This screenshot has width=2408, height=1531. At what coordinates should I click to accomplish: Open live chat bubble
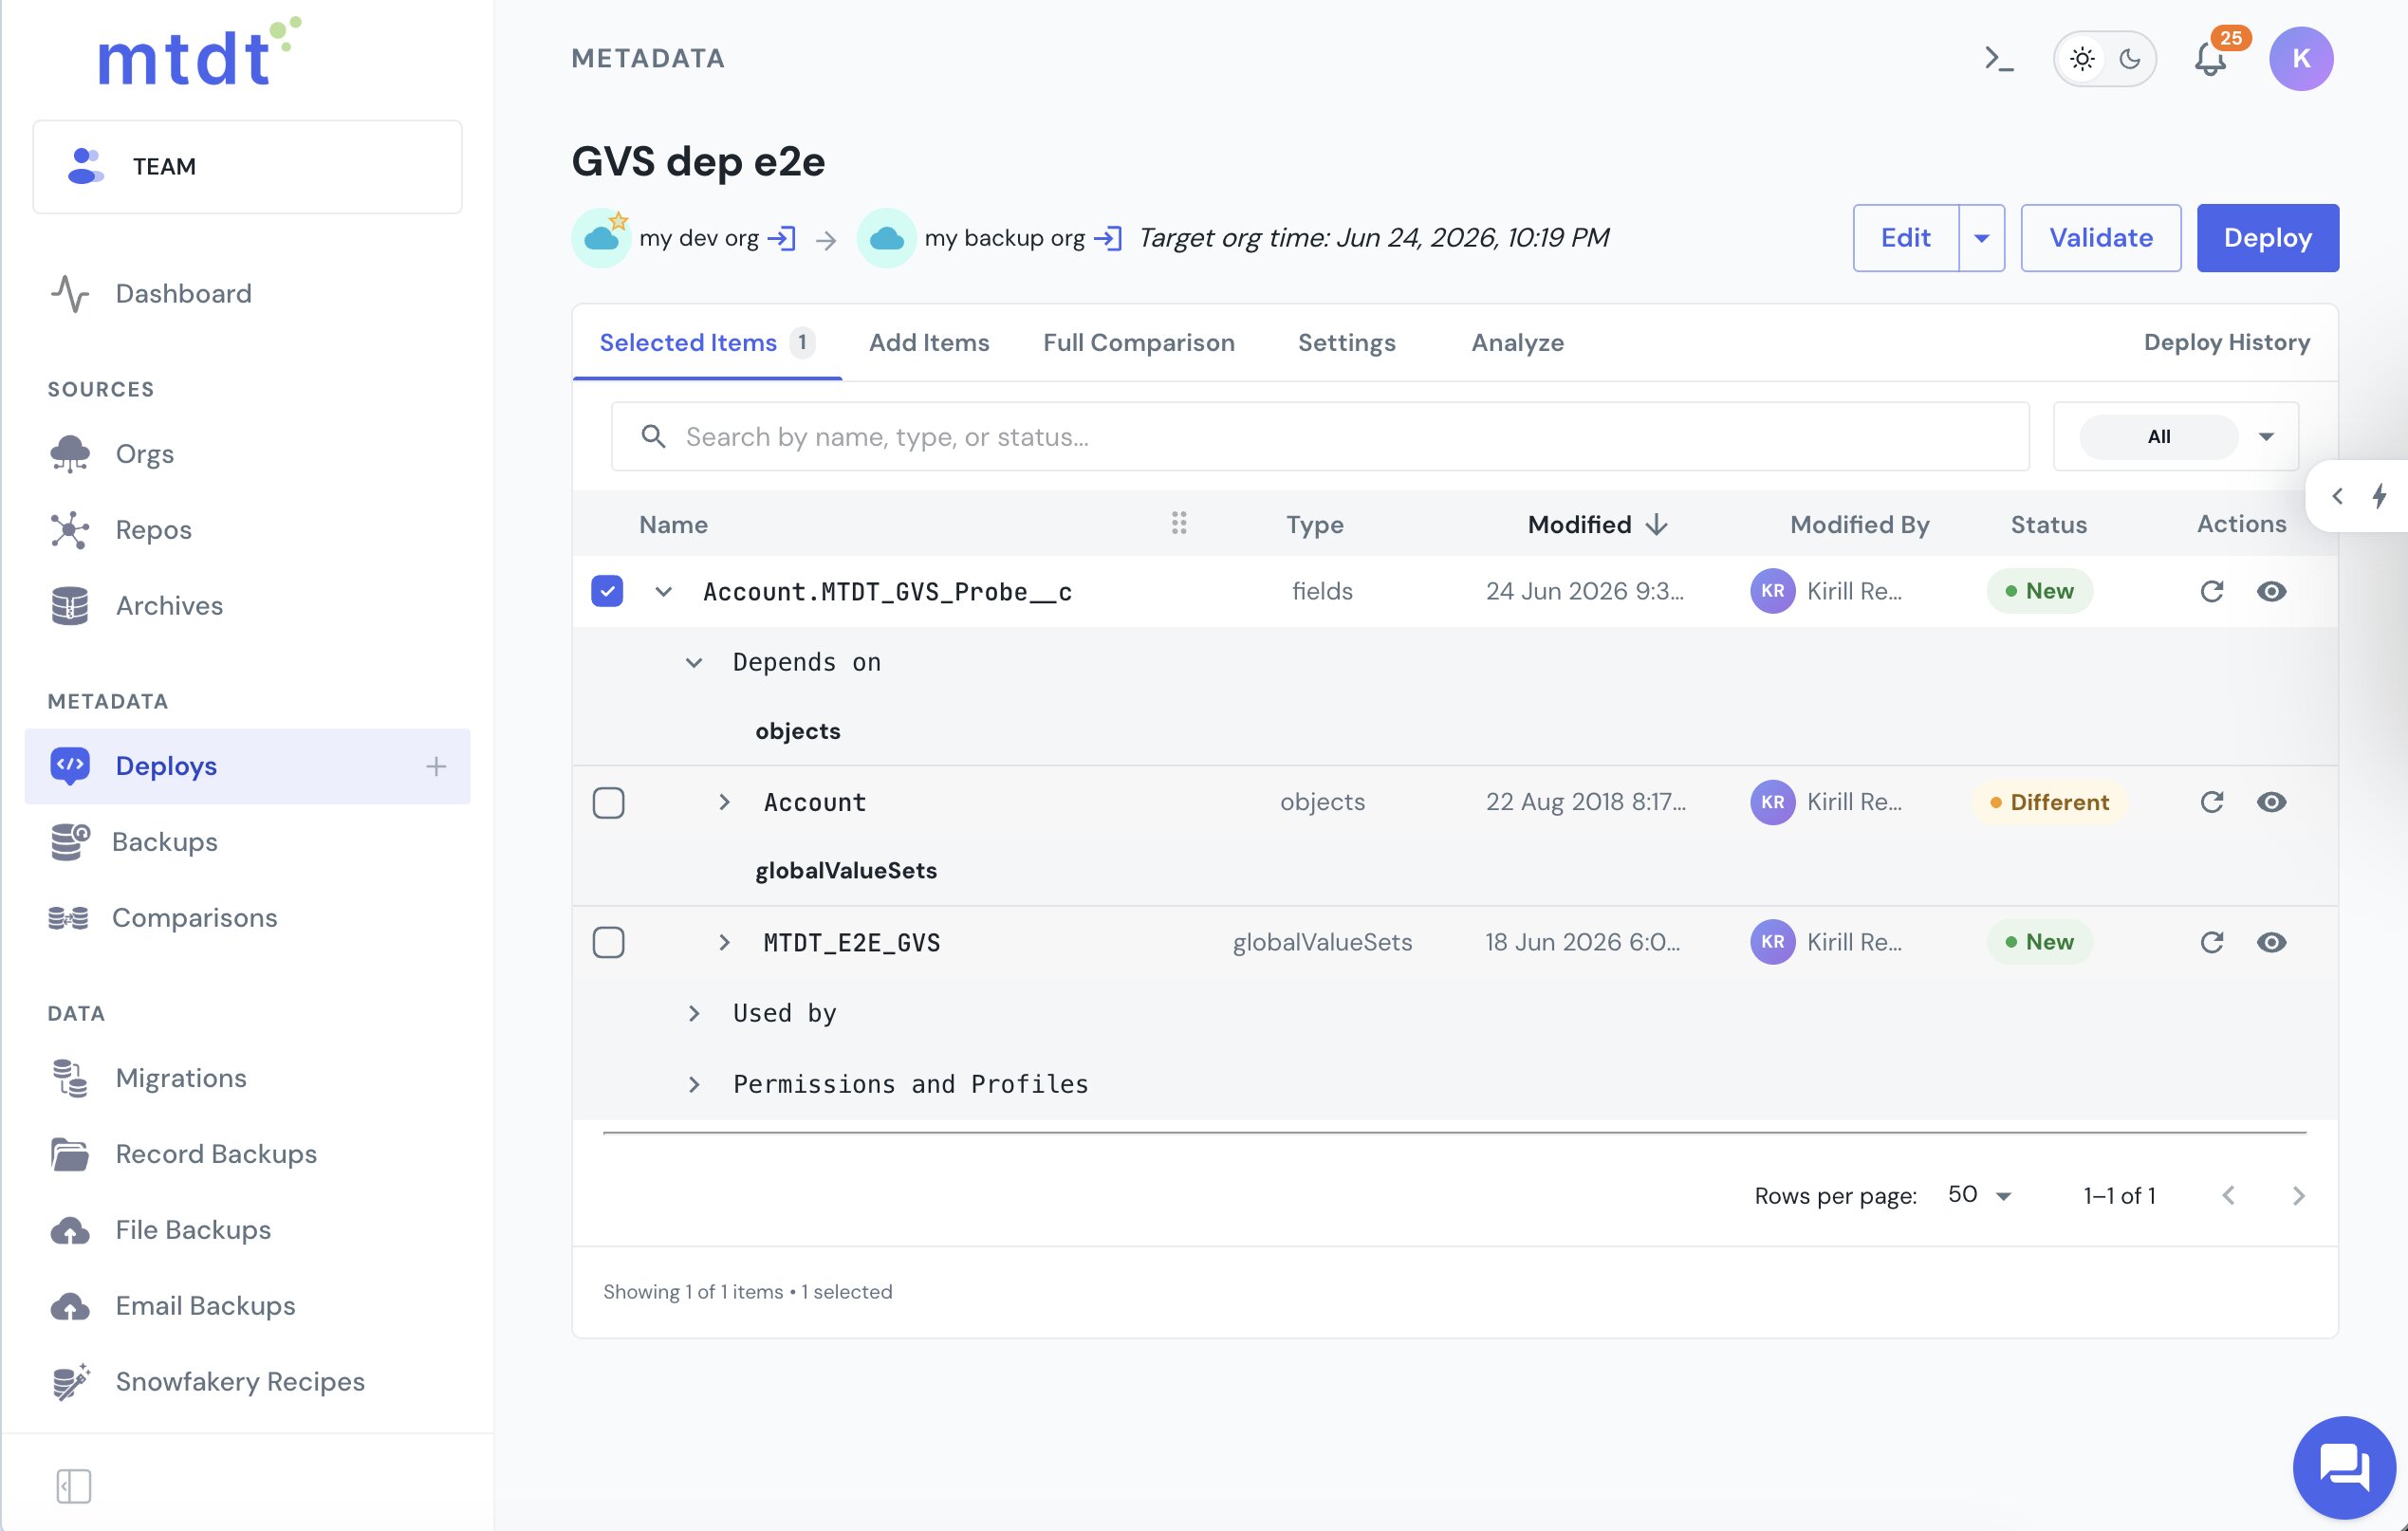[2343, 1466]
